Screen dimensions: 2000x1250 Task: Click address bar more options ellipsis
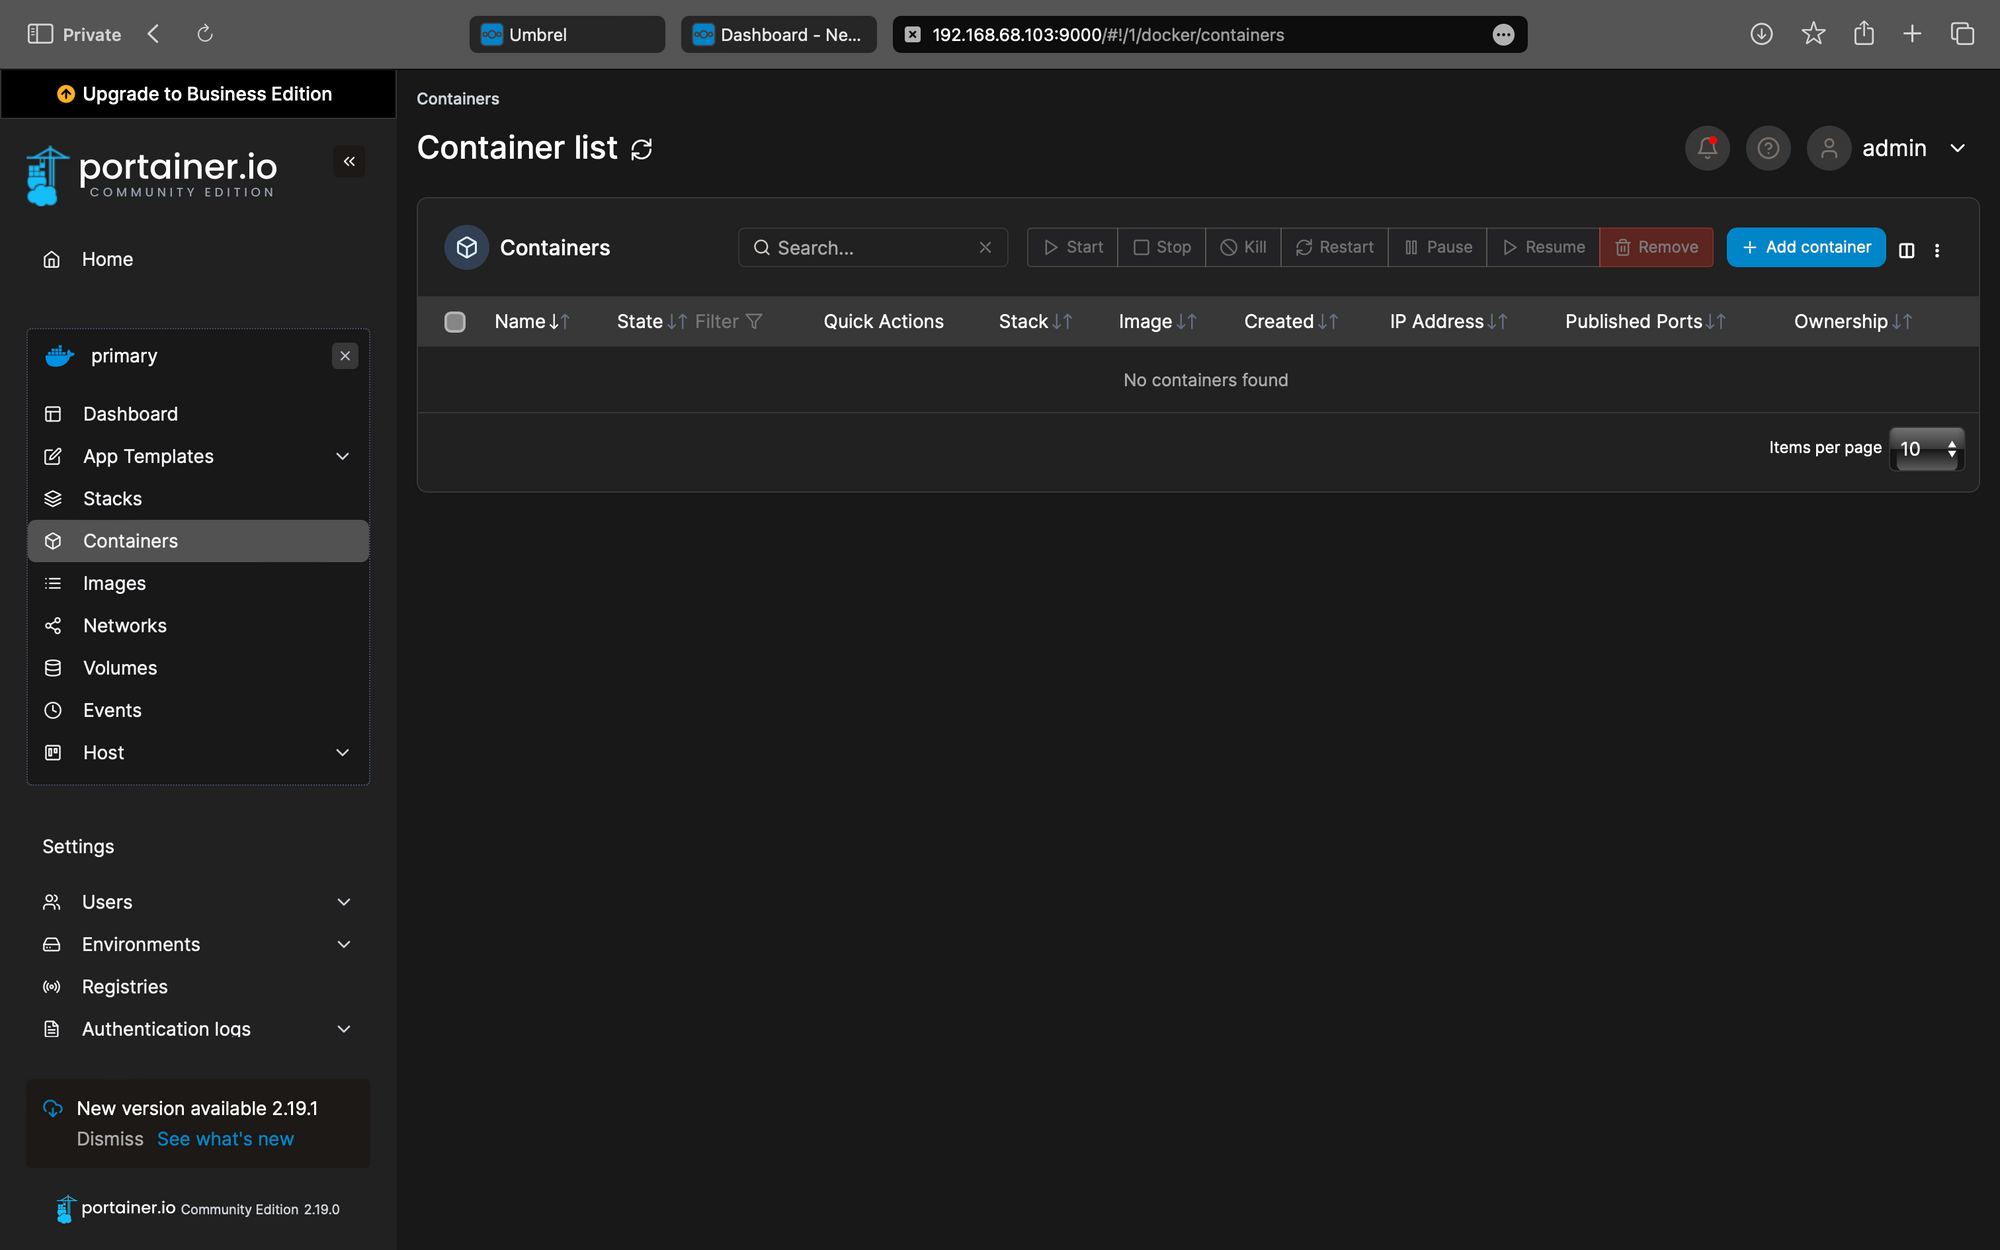(x=1503, y=35)
